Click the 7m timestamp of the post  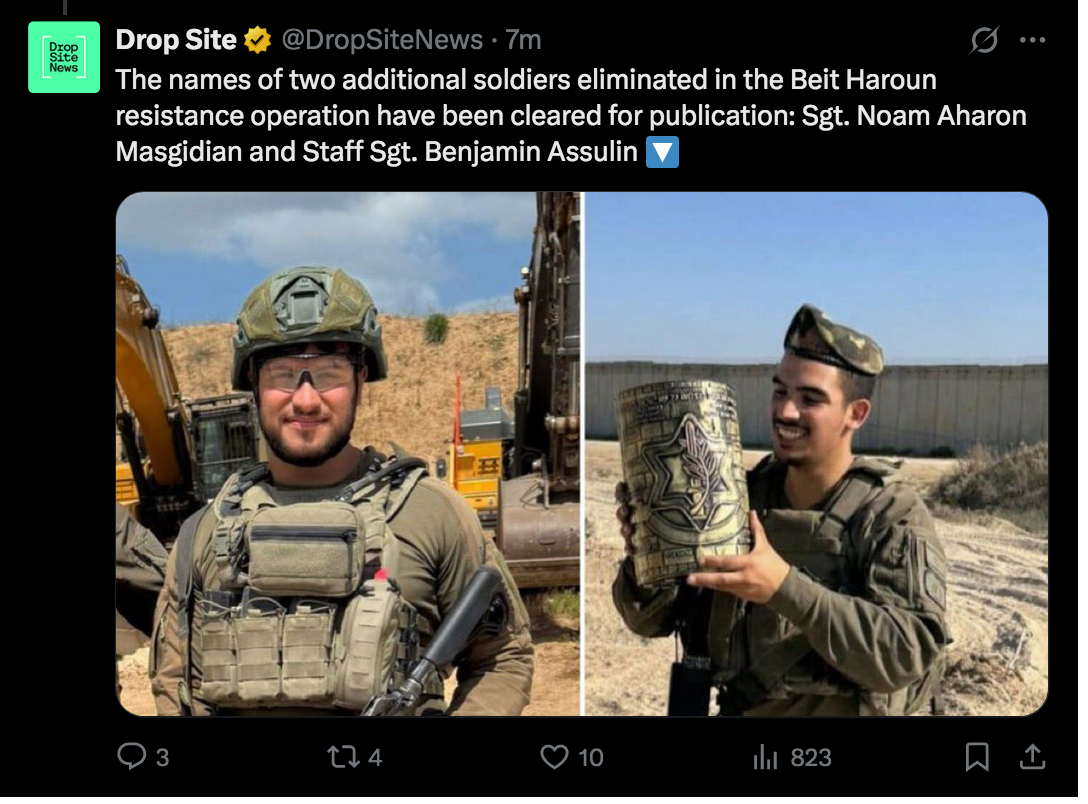pos(523,40)
